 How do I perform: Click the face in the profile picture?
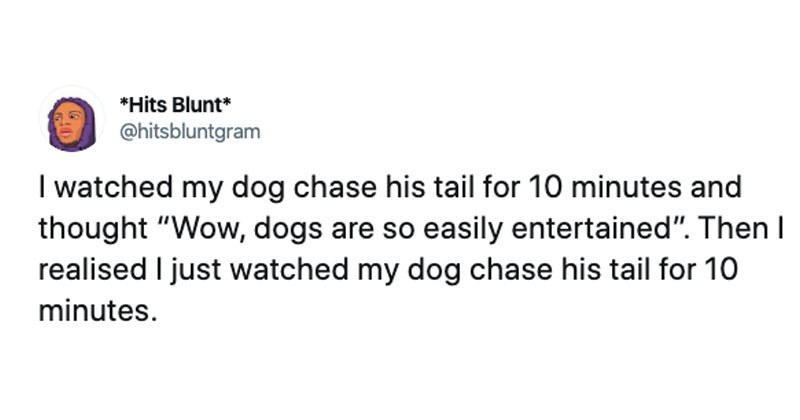[69, 124]
